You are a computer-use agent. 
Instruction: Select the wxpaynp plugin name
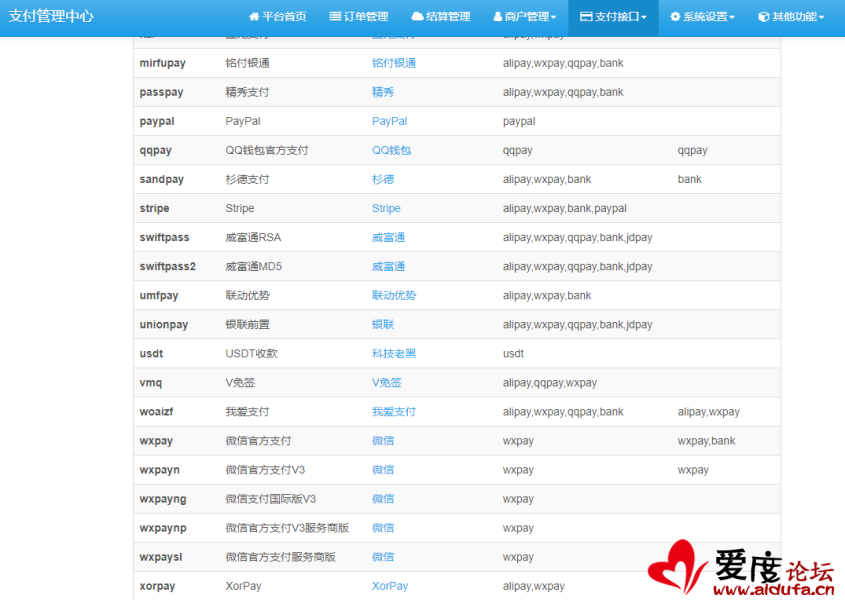pyautogui.click(x=163, y=529)
